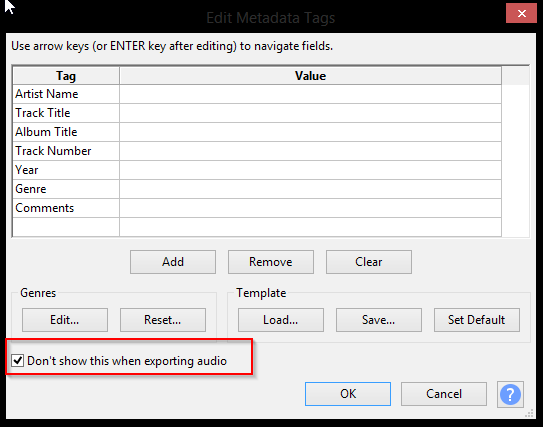543x427 pixels.
Task: Select the Album Title value cell
Action: pos(310,132)
